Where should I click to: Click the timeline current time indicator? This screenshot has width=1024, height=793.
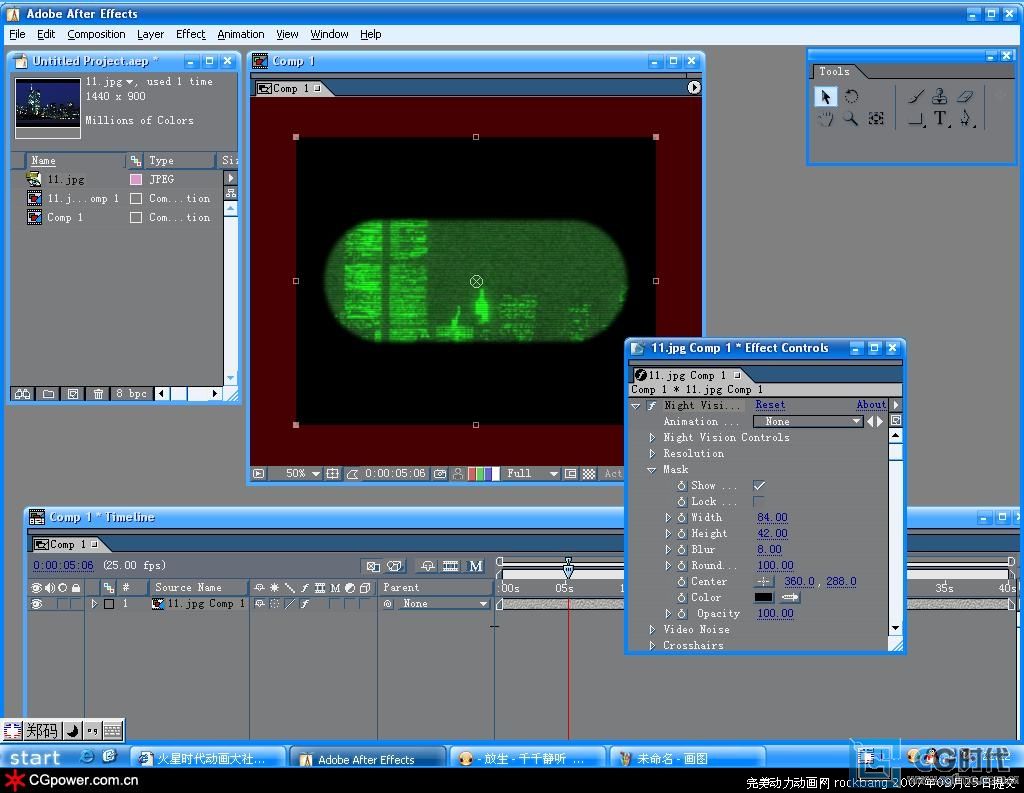click(568, 568)
